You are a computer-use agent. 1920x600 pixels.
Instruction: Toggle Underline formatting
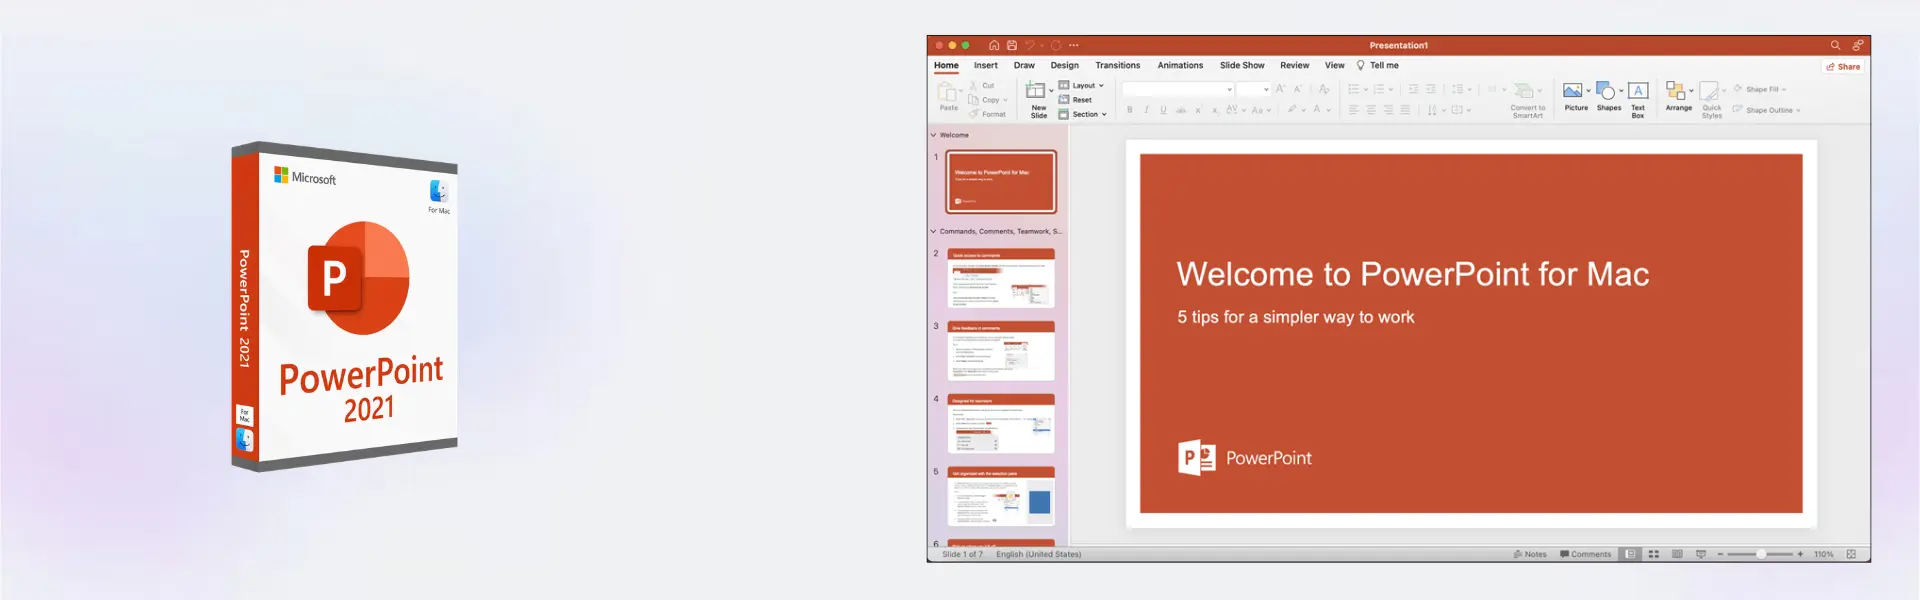(1163, 110)
